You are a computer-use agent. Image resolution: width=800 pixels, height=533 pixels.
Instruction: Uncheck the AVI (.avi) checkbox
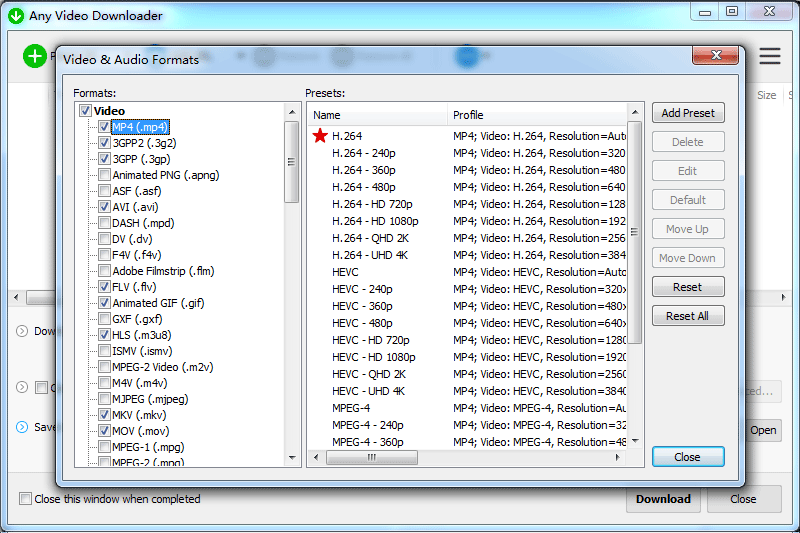[104, 207]
